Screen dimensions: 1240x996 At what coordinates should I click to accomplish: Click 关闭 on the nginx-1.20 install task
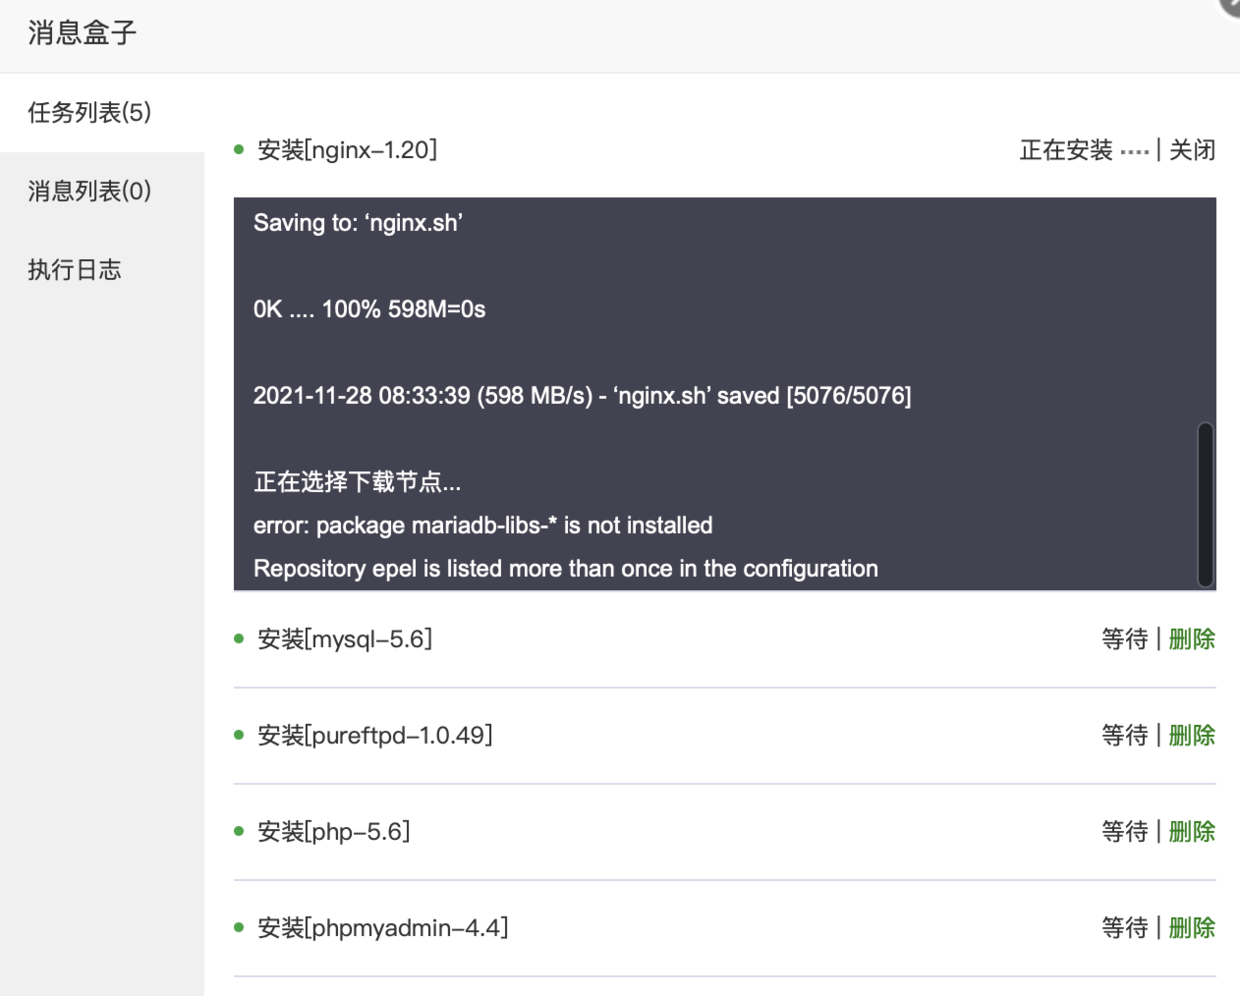point(1192,150)
